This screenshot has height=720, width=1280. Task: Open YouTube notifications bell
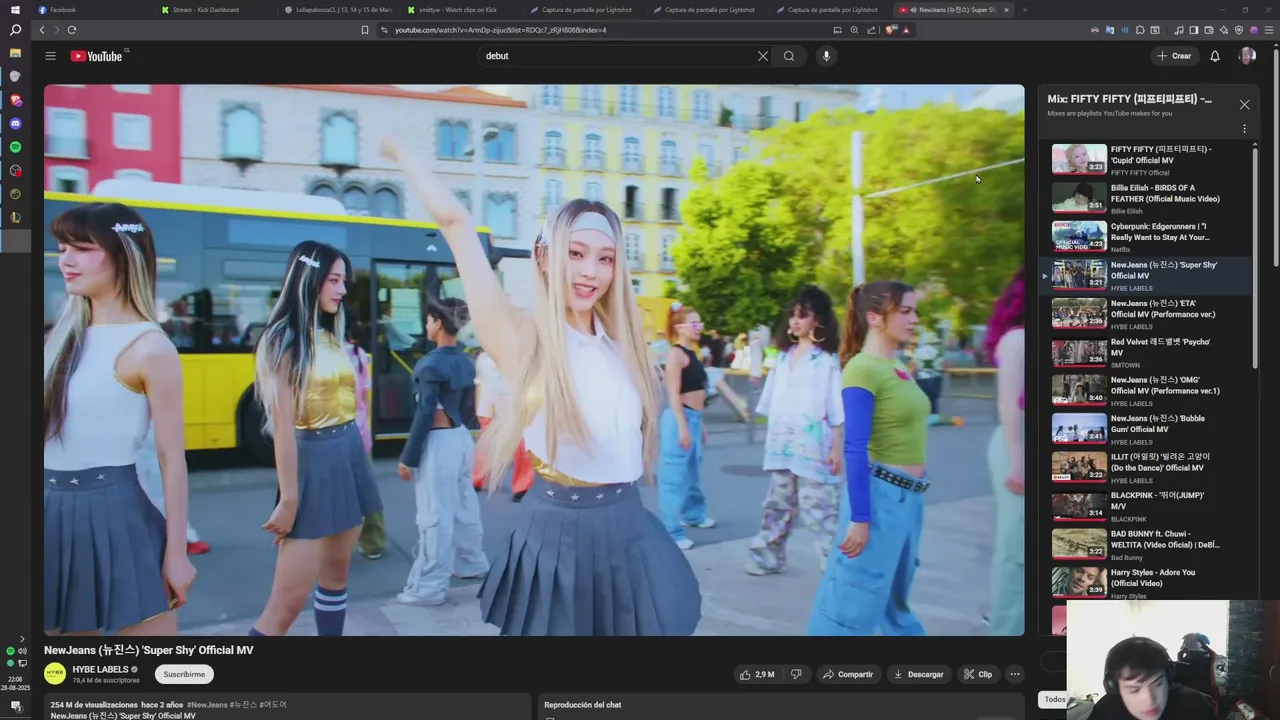(1215, 56)
